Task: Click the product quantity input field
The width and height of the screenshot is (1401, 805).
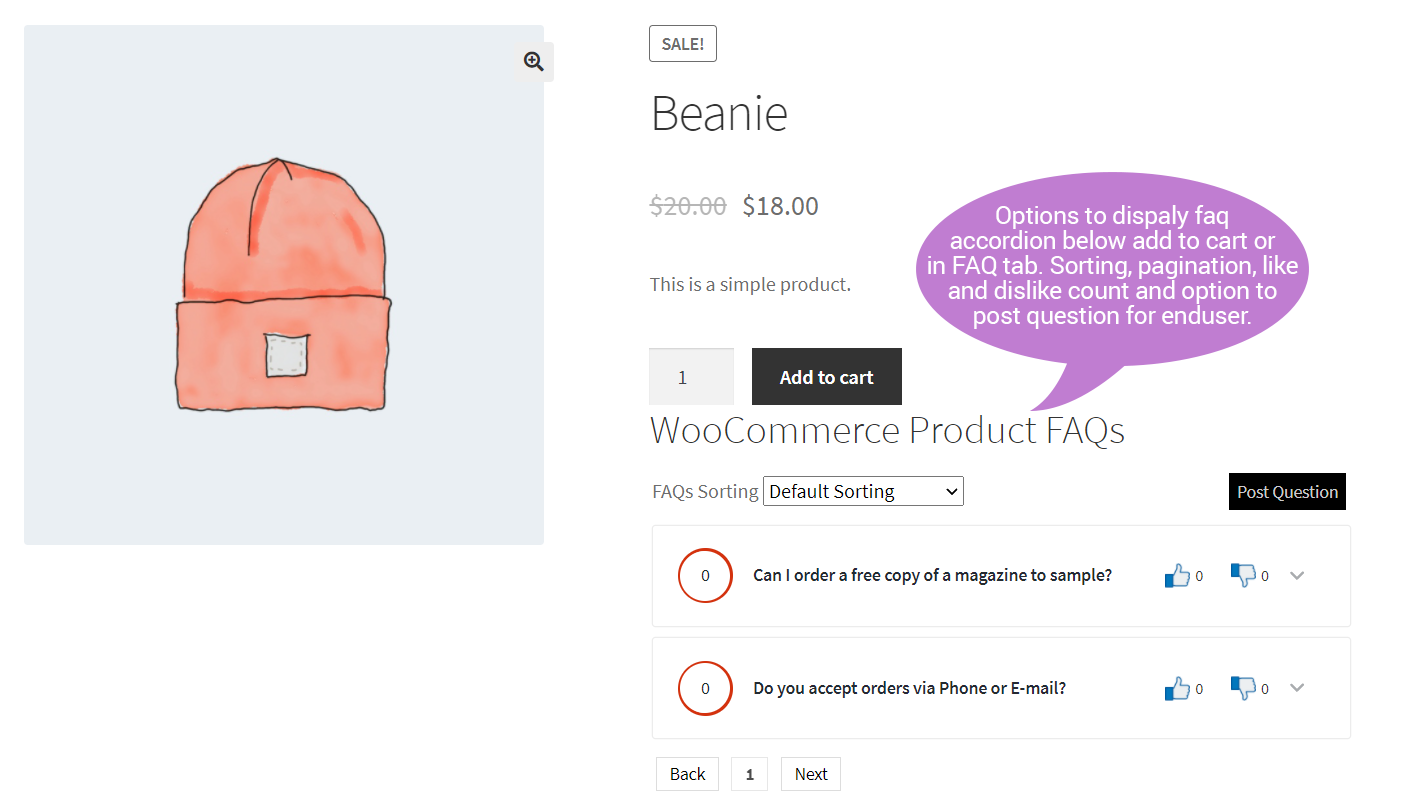Action: tap(691, 377)
